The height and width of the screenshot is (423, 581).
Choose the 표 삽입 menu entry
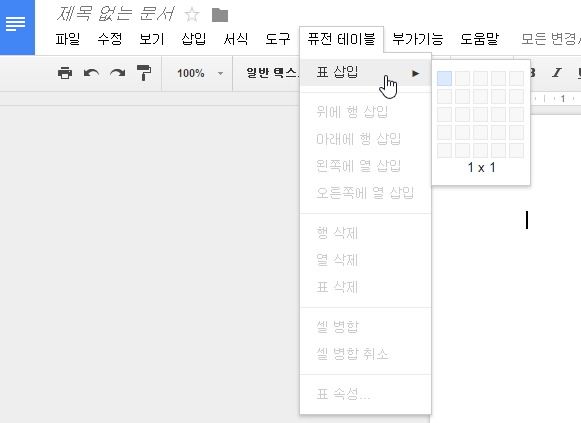click(x=365, y=73)
